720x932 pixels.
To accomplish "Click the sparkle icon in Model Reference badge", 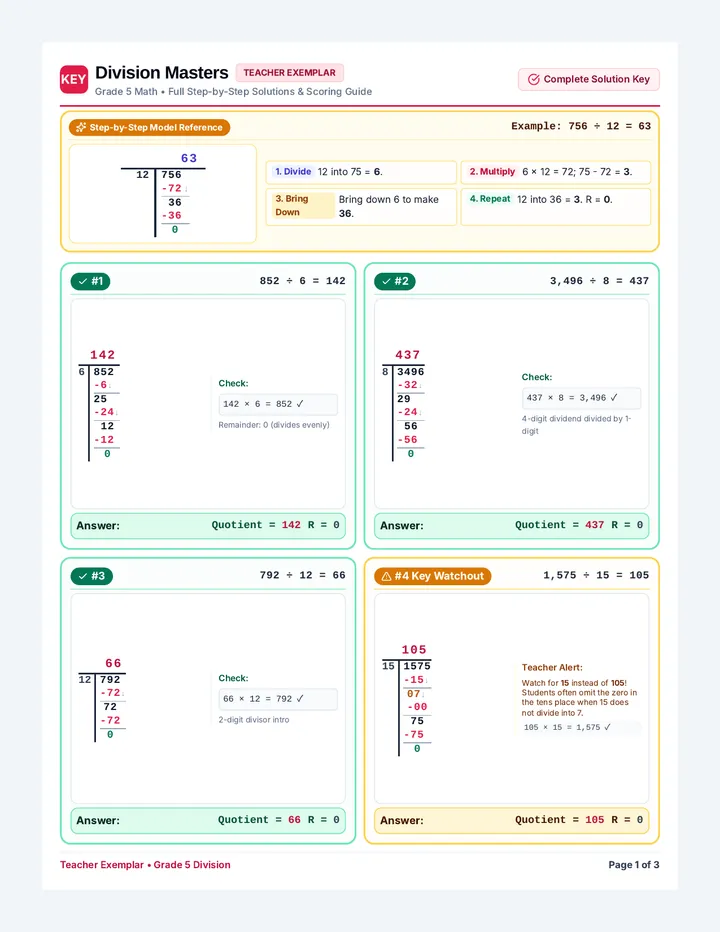I will [x=81, y=127].
